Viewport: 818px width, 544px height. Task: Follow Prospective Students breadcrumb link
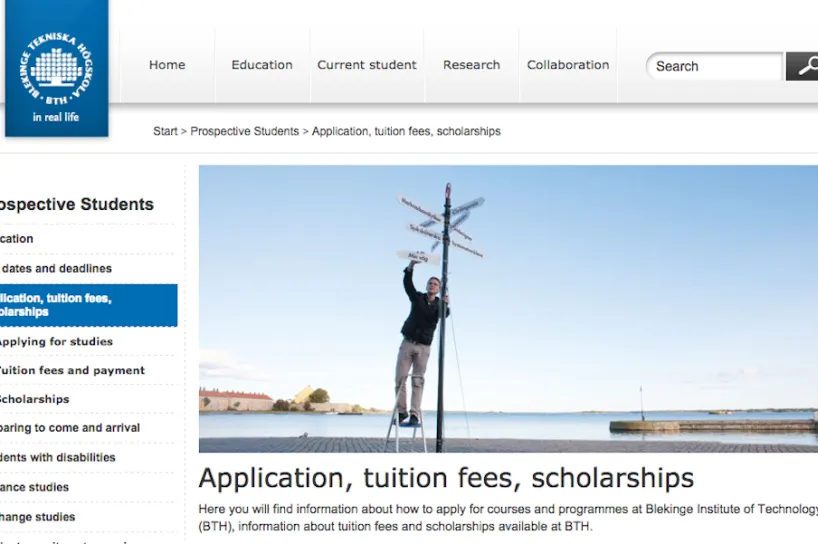click(x=245, y=131)
